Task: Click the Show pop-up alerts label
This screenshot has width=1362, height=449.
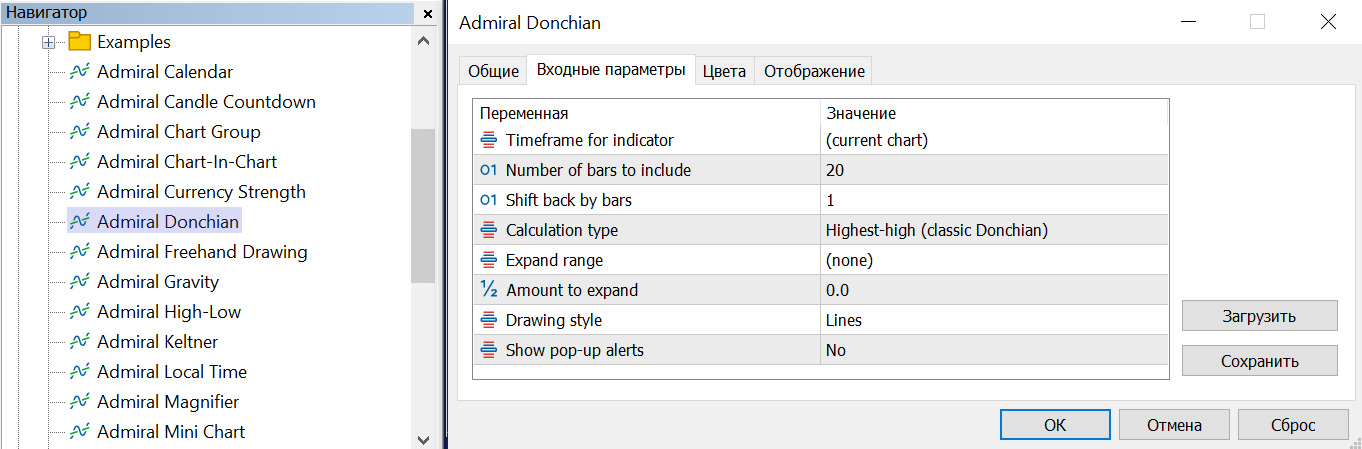Action: click(575, 350)
